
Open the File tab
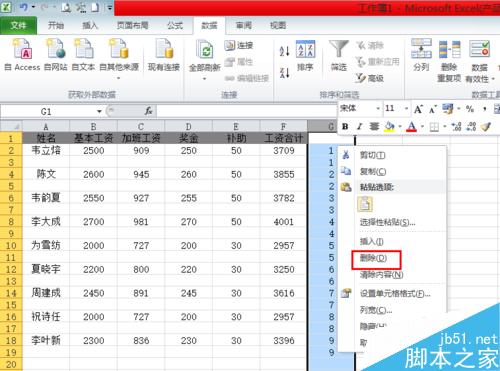18,25
